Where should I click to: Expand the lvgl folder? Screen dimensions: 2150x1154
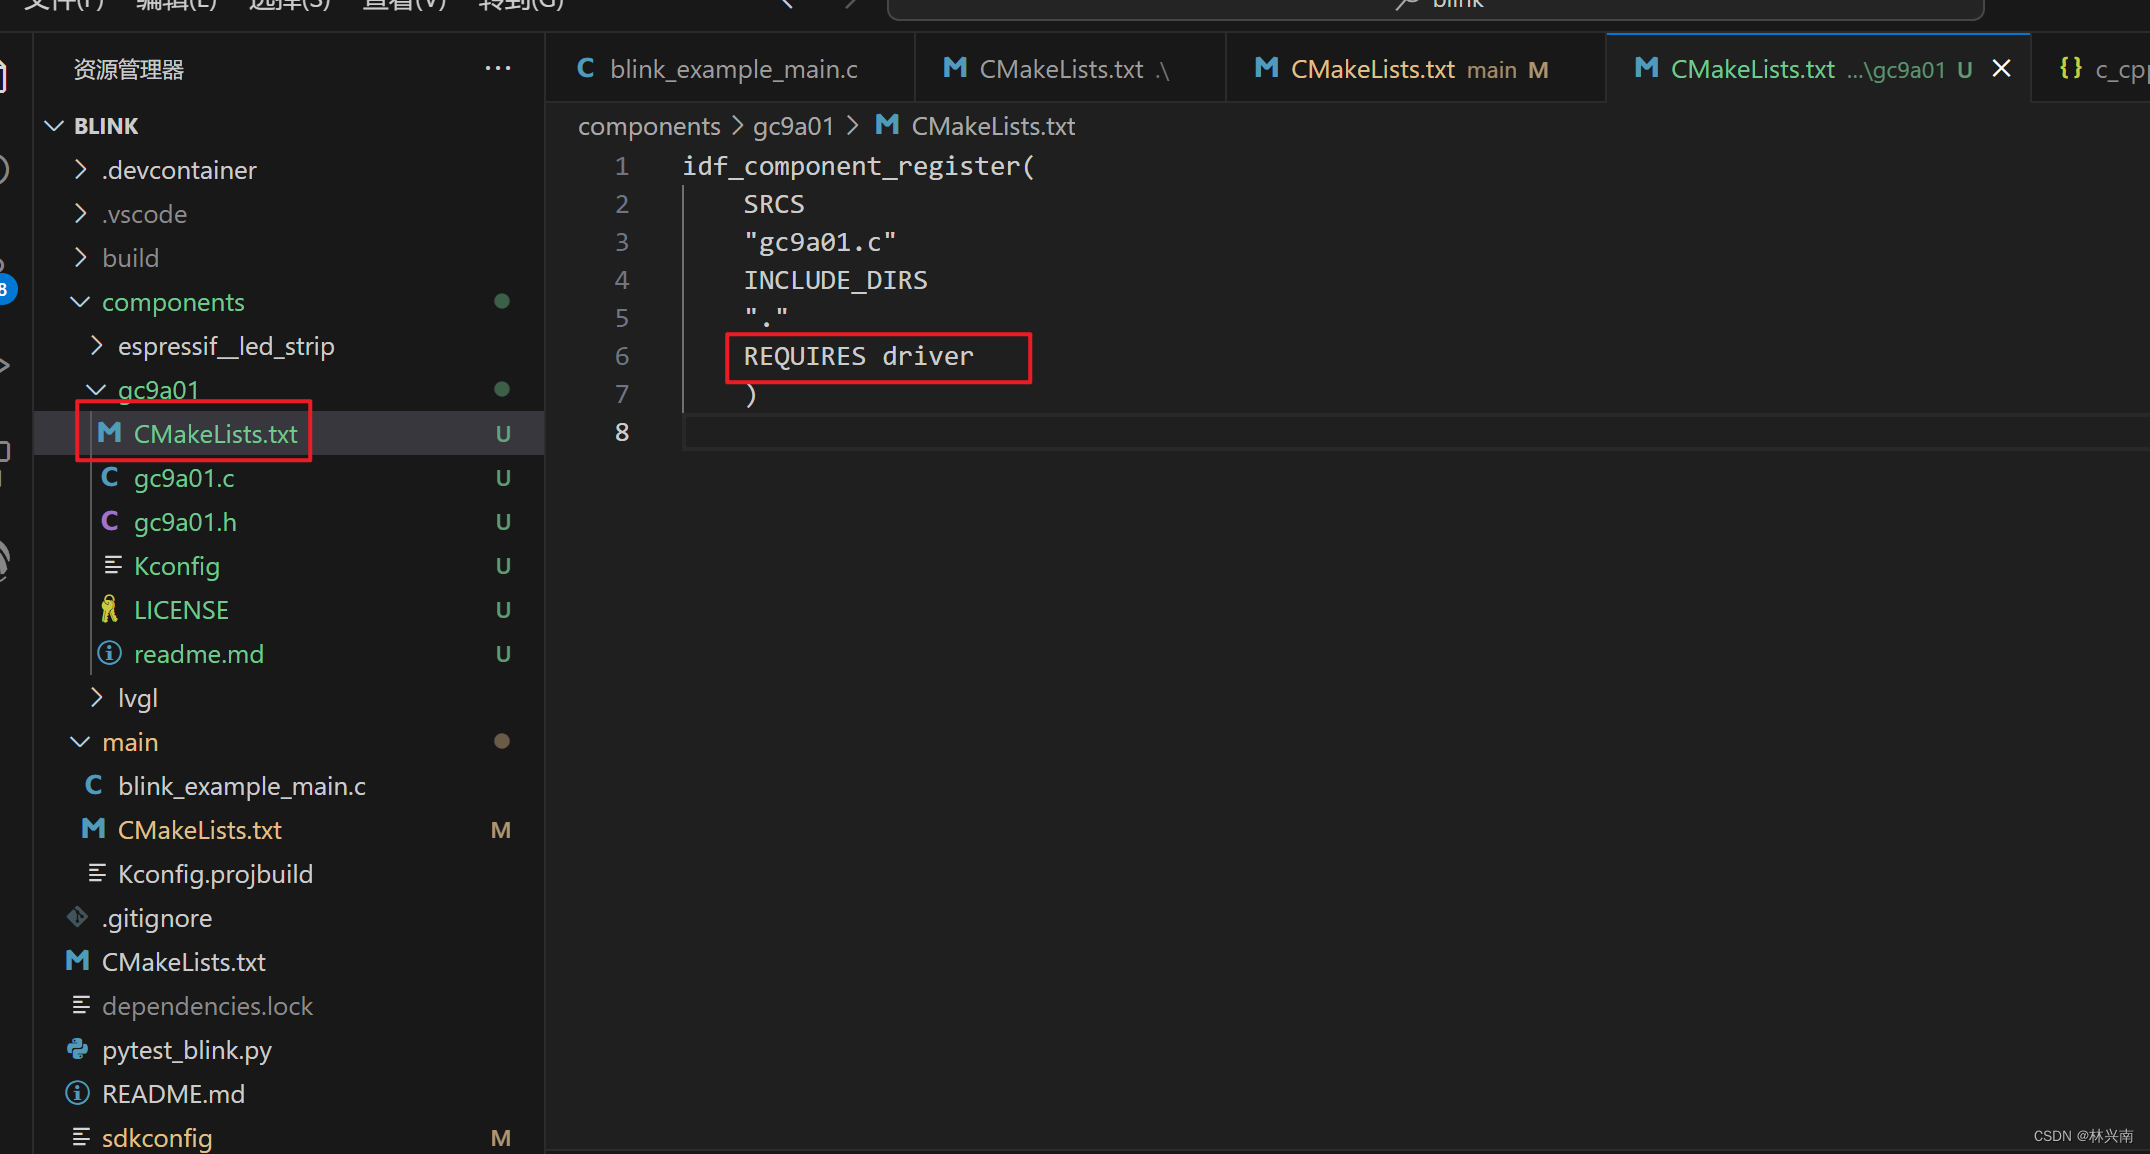(x=97, y=698)
